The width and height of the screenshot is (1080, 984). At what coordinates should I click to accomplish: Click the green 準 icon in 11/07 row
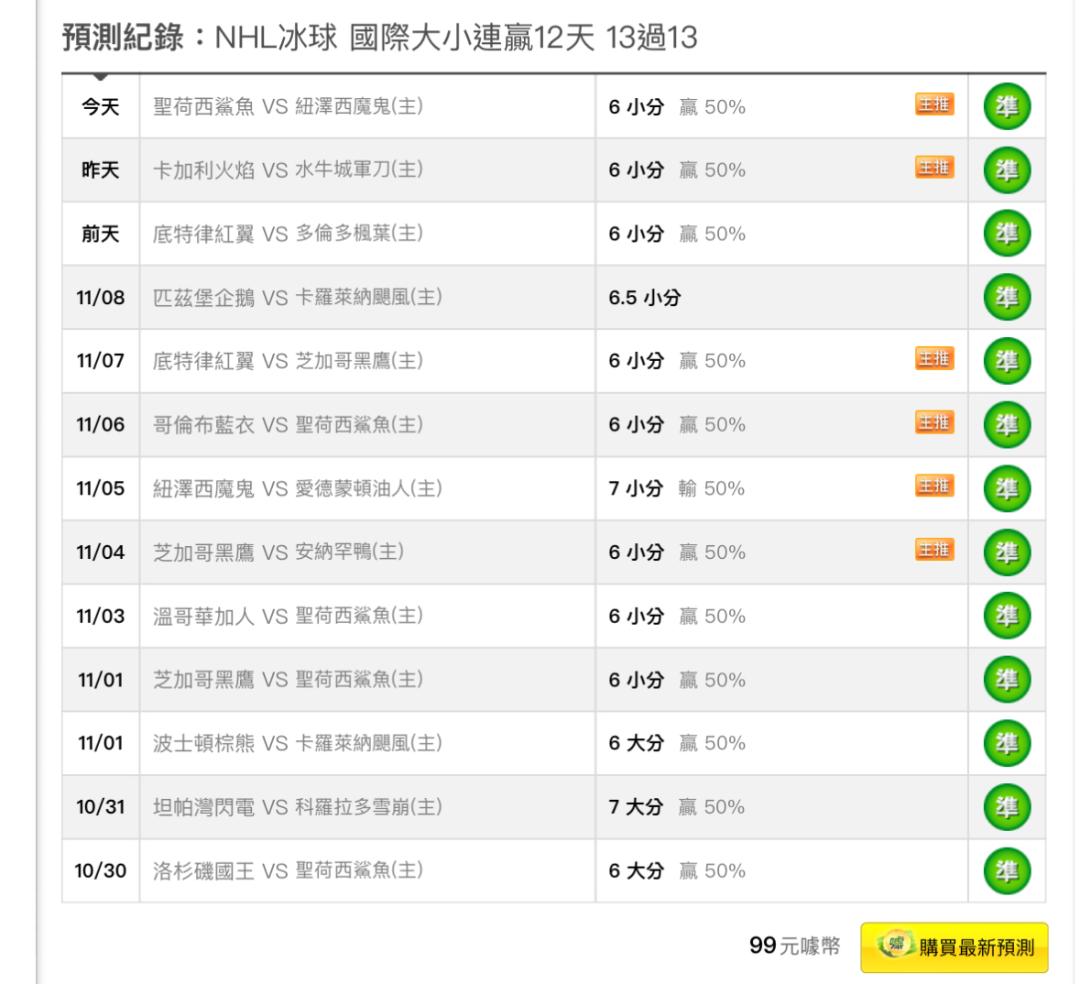pos(1006,361)
